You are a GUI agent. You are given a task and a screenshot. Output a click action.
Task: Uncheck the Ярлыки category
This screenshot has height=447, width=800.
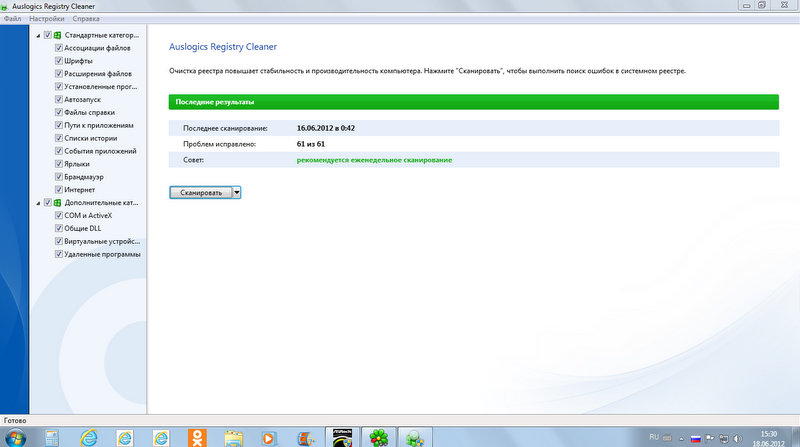(59, 164)
